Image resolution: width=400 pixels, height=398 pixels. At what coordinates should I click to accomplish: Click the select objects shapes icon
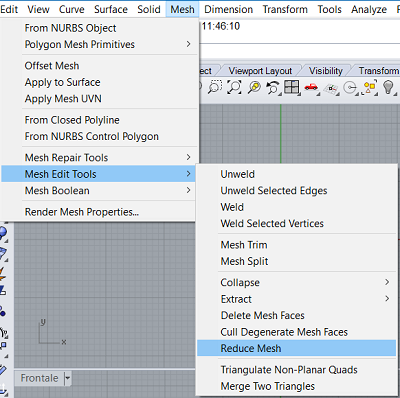tap(370, 87)
